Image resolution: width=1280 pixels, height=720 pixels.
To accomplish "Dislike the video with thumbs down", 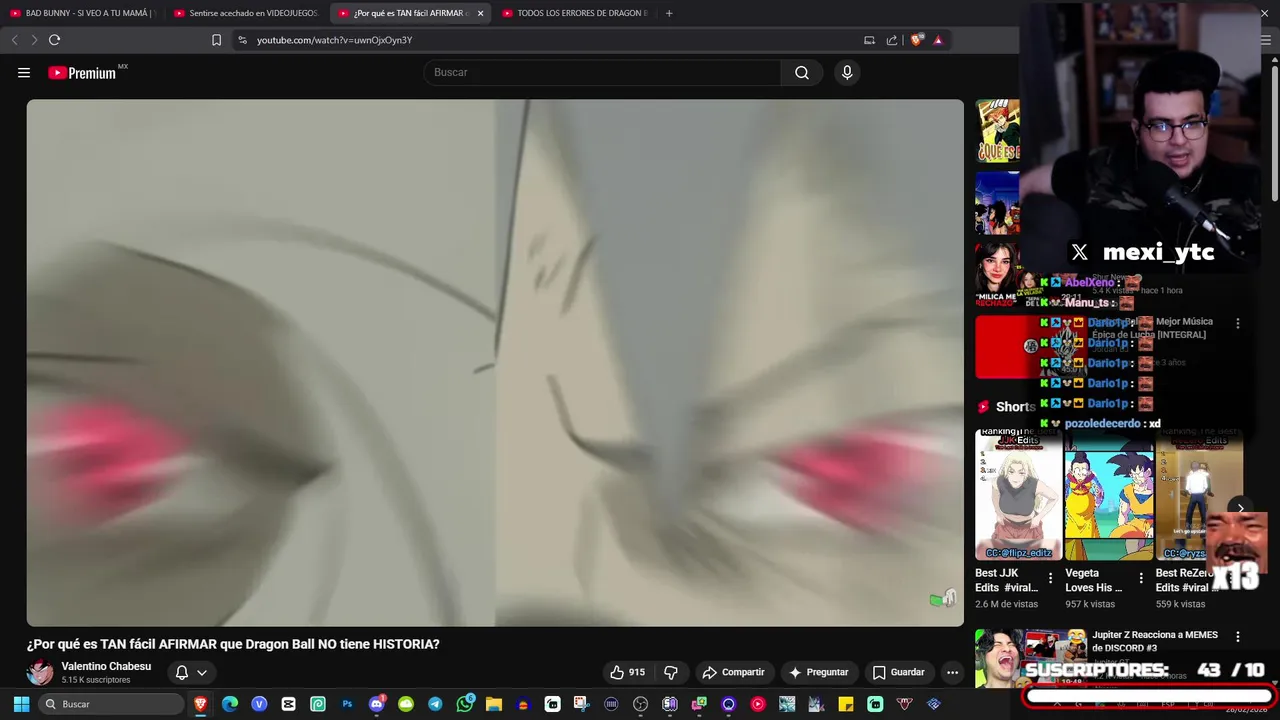I will click(x=671, y=672).
